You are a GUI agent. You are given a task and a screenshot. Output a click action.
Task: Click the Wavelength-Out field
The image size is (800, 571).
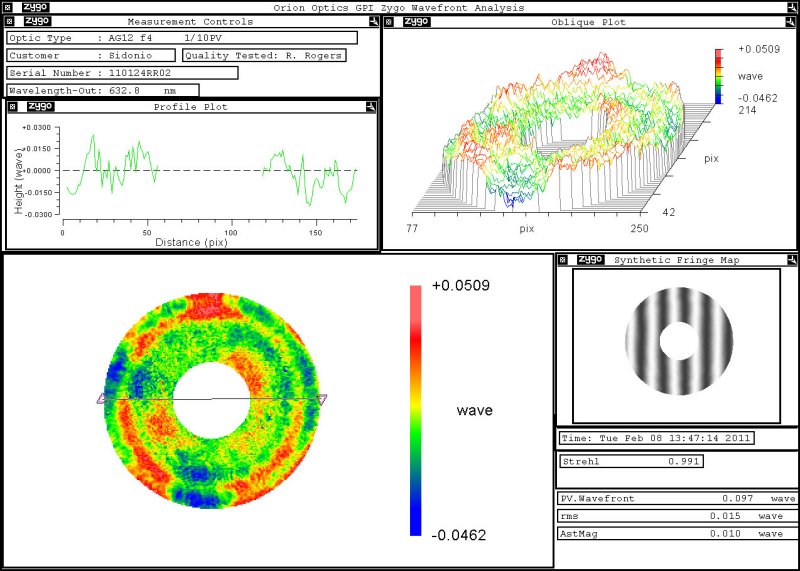click(103, 90)
